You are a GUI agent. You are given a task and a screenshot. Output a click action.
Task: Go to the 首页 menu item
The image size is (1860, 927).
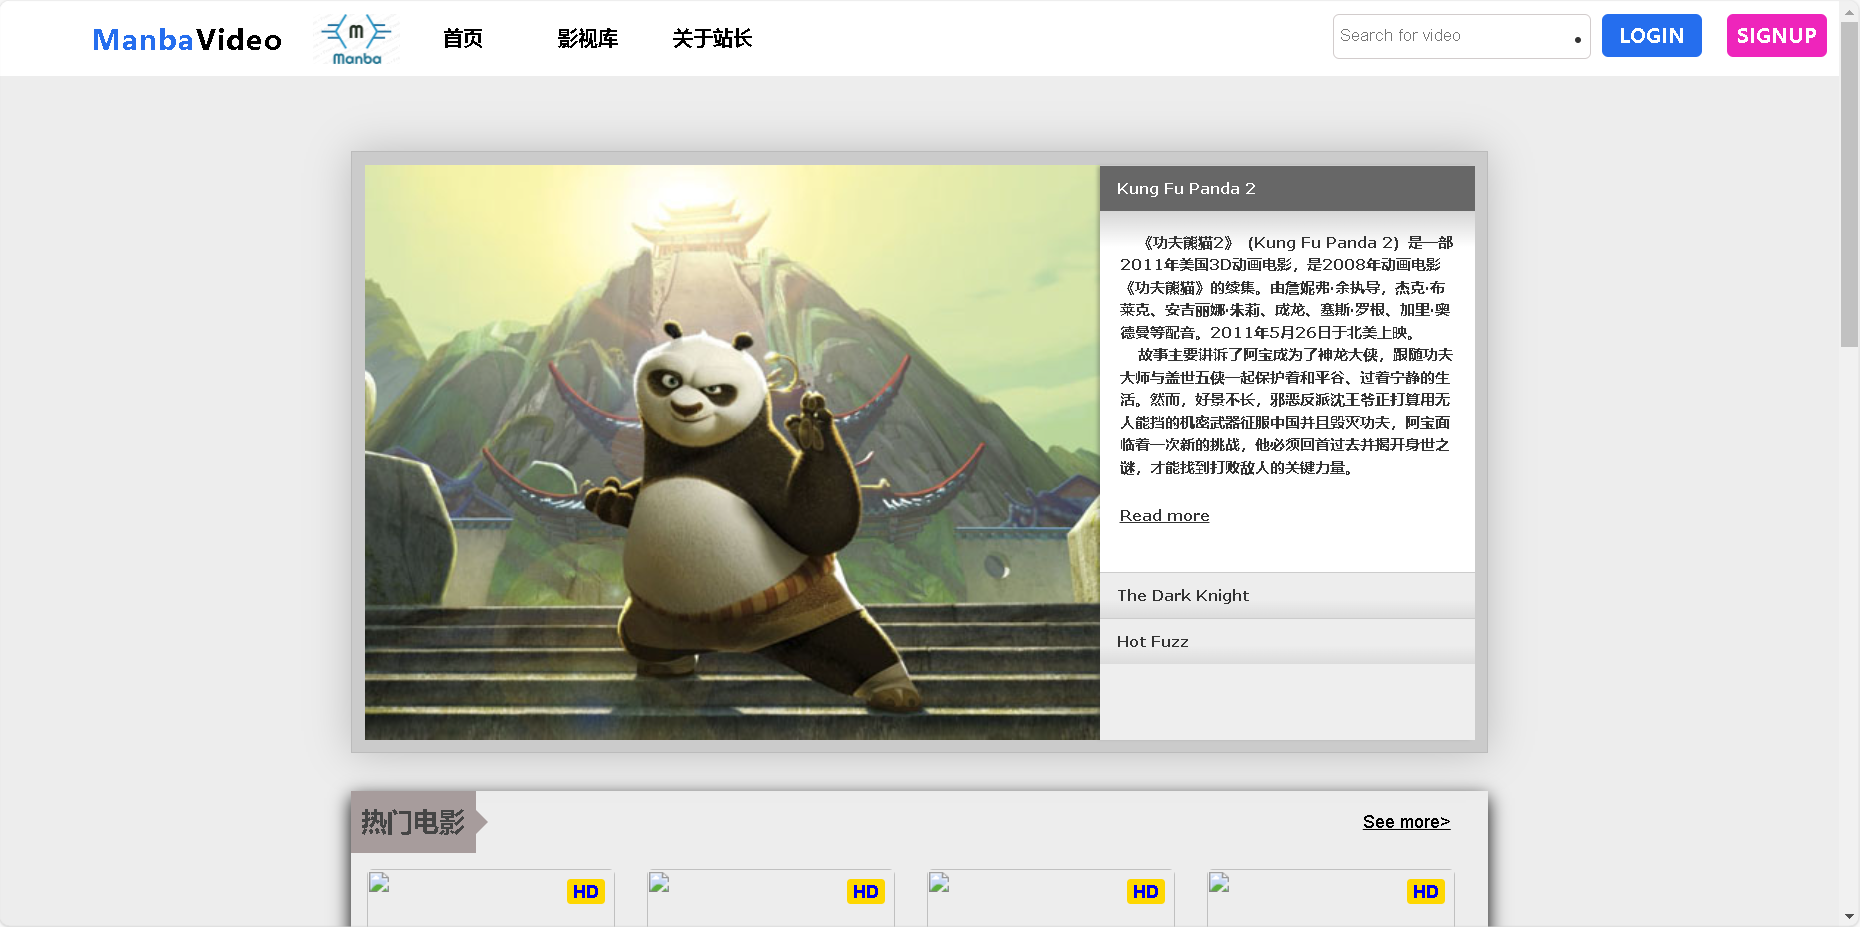(463, 38)
